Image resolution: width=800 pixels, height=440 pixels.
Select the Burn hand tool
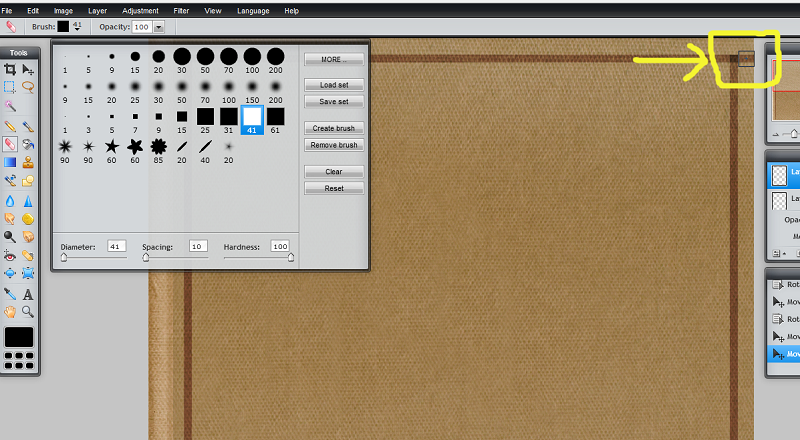[28, 236]
